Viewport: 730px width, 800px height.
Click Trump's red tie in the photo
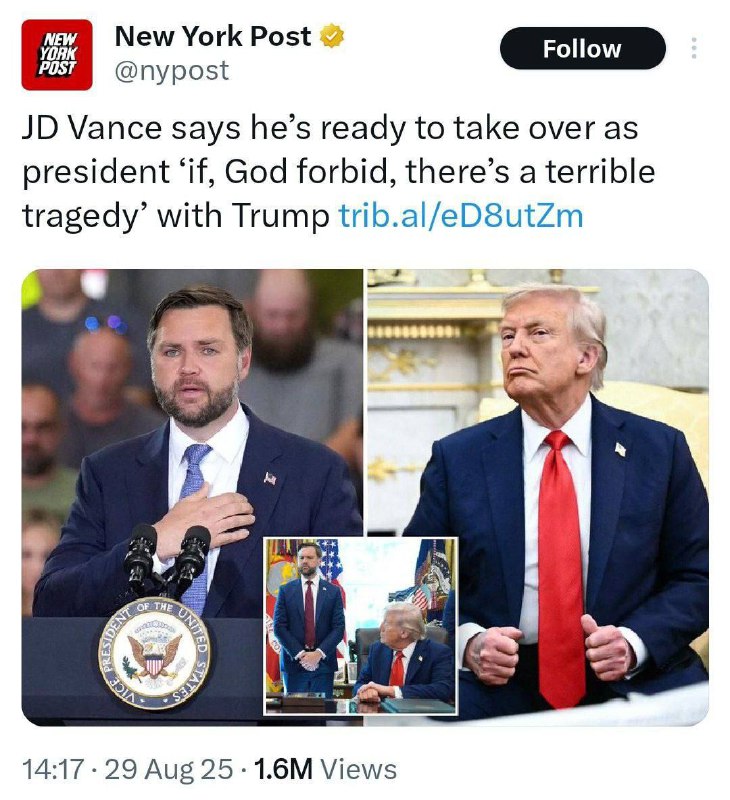tap(561, 569)
